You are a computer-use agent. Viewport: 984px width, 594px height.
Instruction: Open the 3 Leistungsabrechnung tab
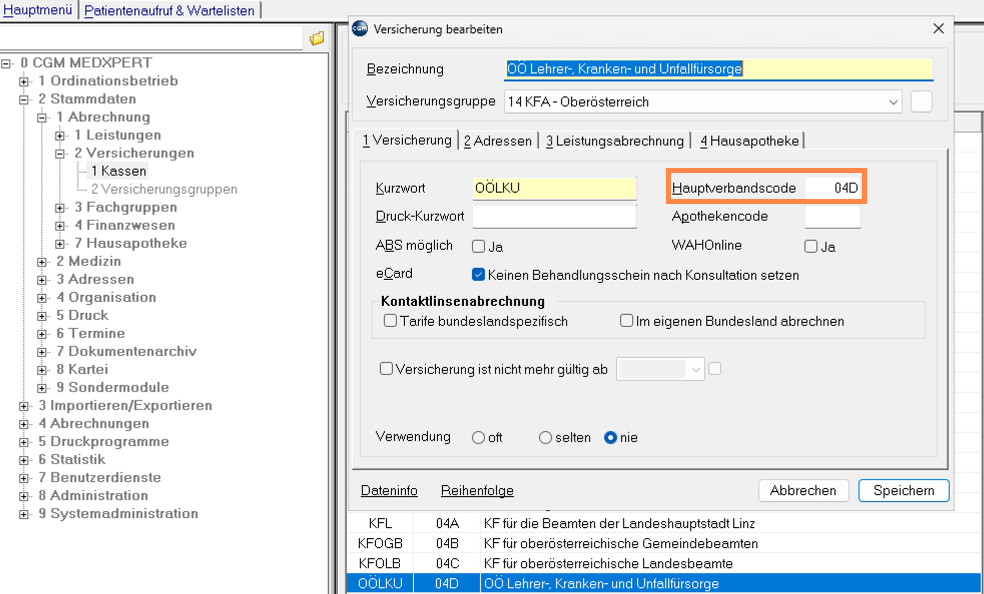[x=615, y=141]
